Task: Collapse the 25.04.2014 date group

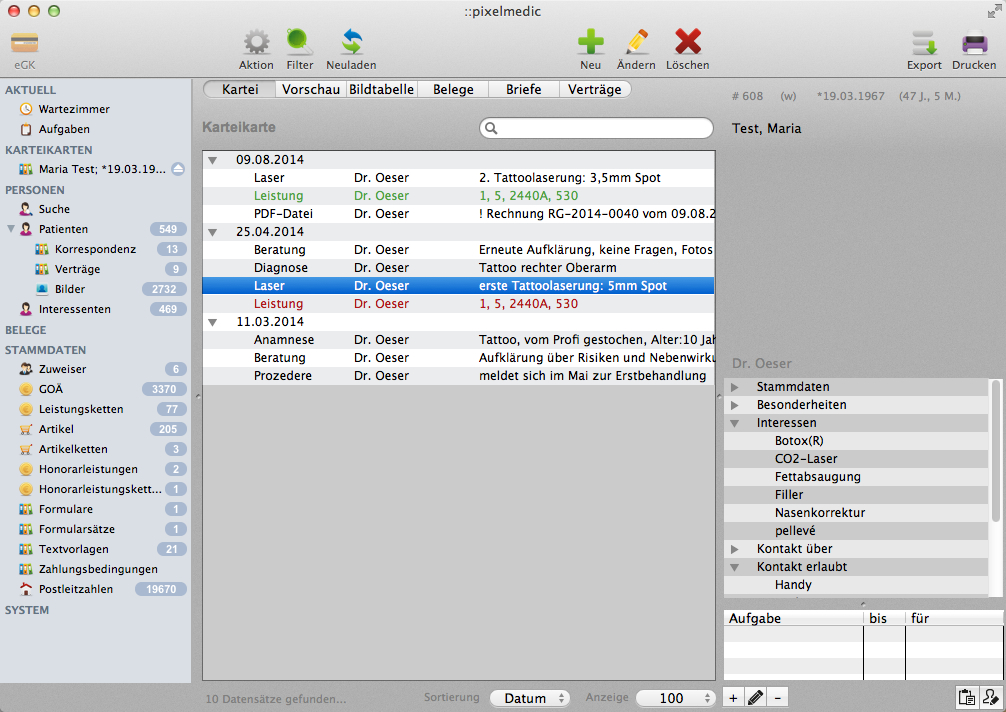Action: [x=212, y=232]
